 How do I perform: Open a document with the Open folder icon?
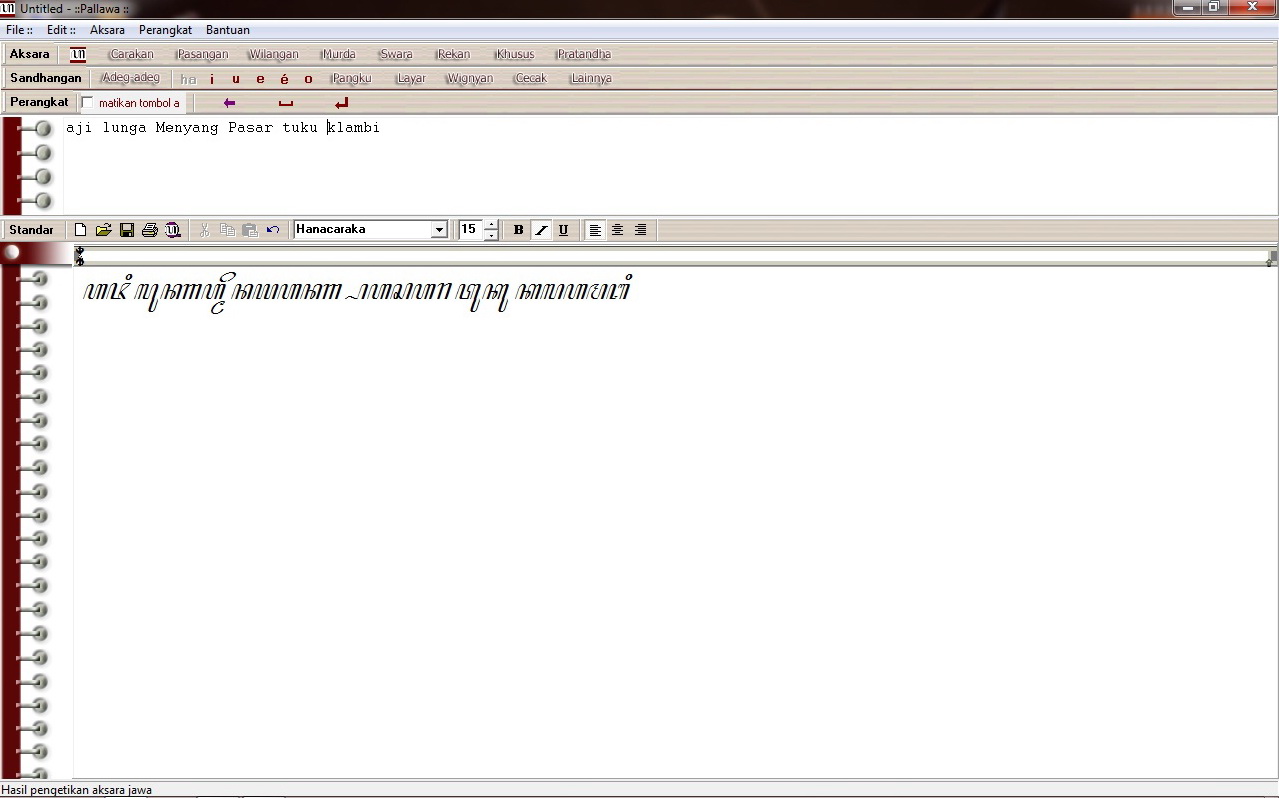click(103, 229)
